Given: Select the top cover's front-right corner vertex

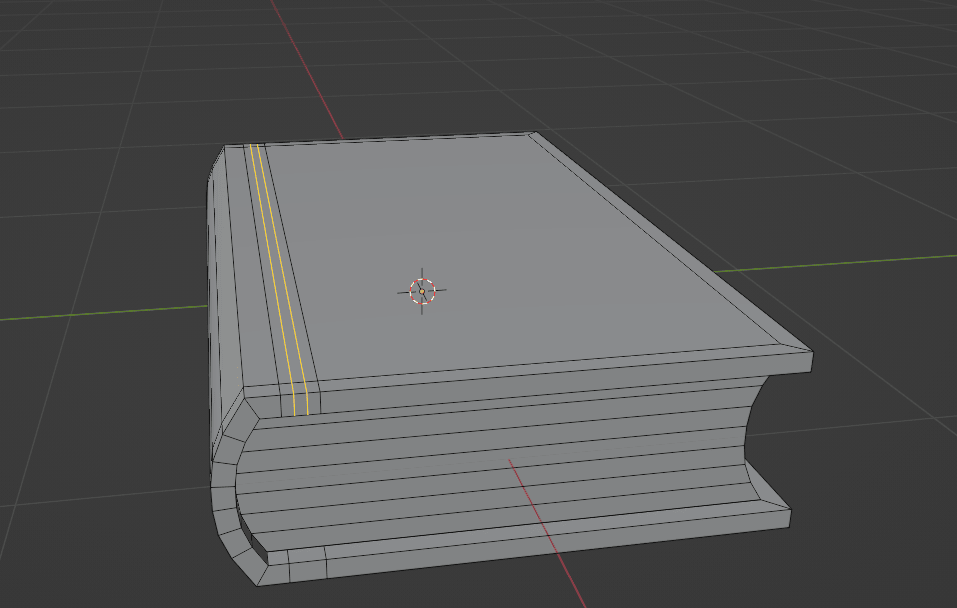Looking at the screenshot, I should click(811, 351).
